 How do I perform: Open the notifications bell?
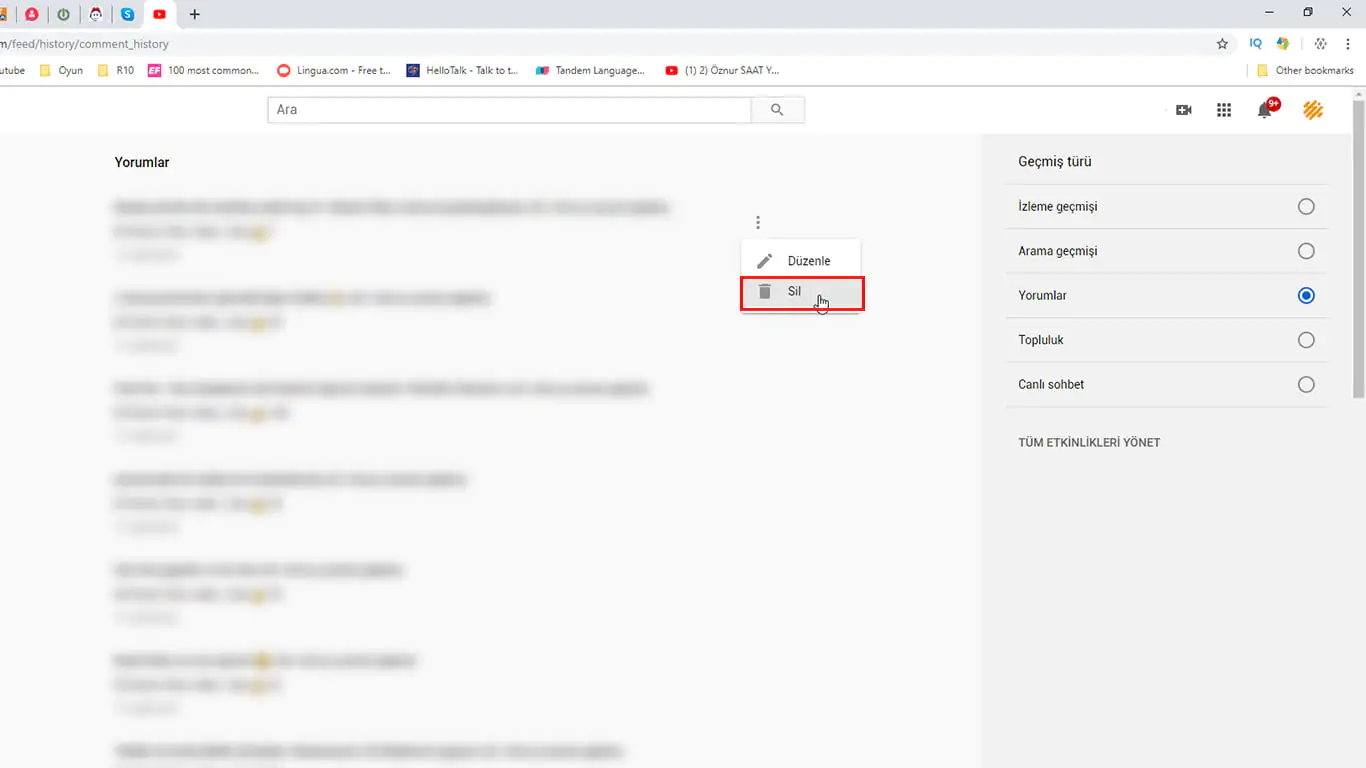click(x=1265, y=110)
